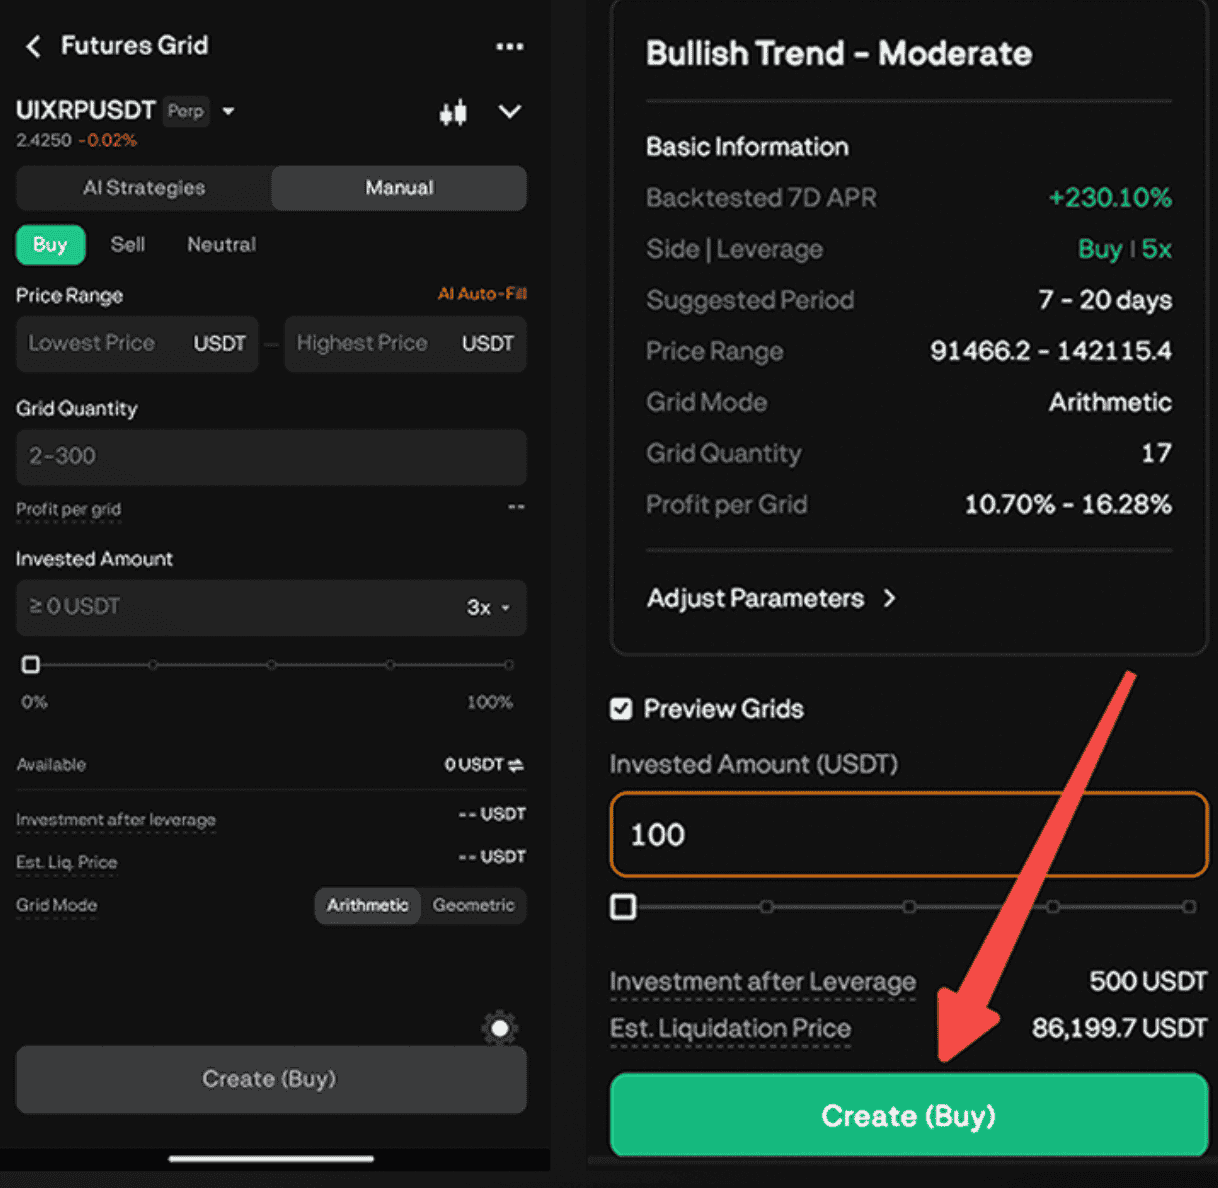
Task: Switch to the AI Strategies tab
Action: (x=143, y=187)
